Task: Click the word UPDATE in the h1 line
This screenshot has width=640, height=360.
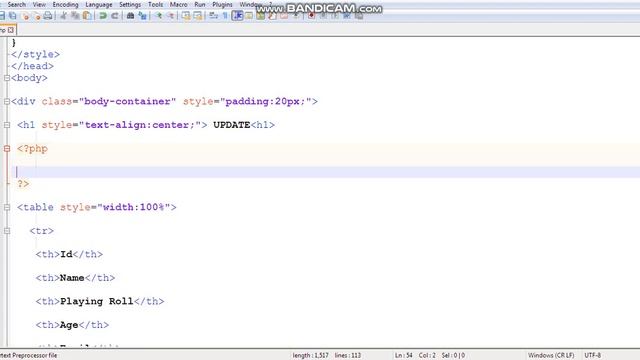Action: pos(231,125)
